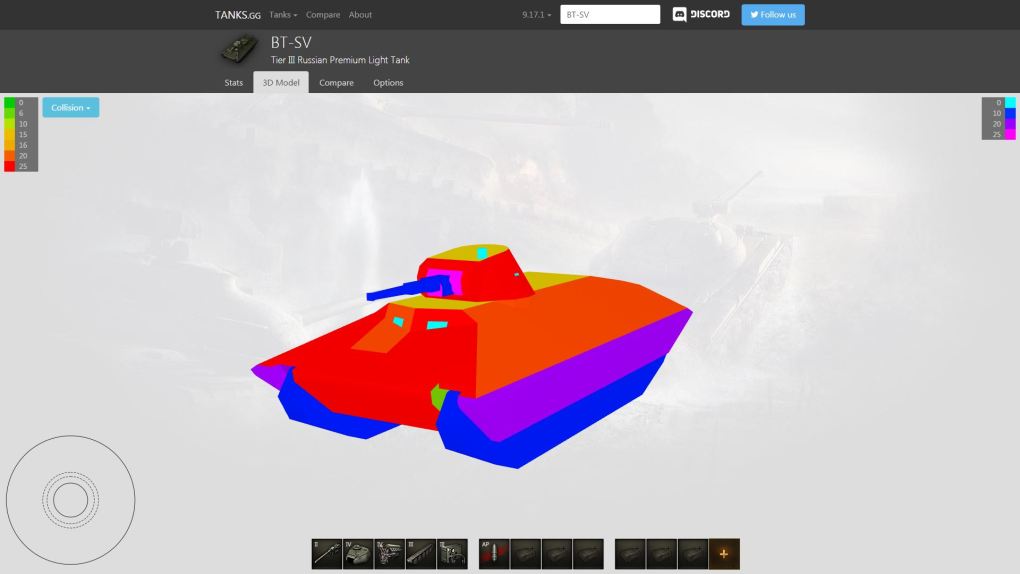This screenshot has height=574, width=1020.
Task: Open the 9.17.1 version dropdown
Action: tap(536, 15)
